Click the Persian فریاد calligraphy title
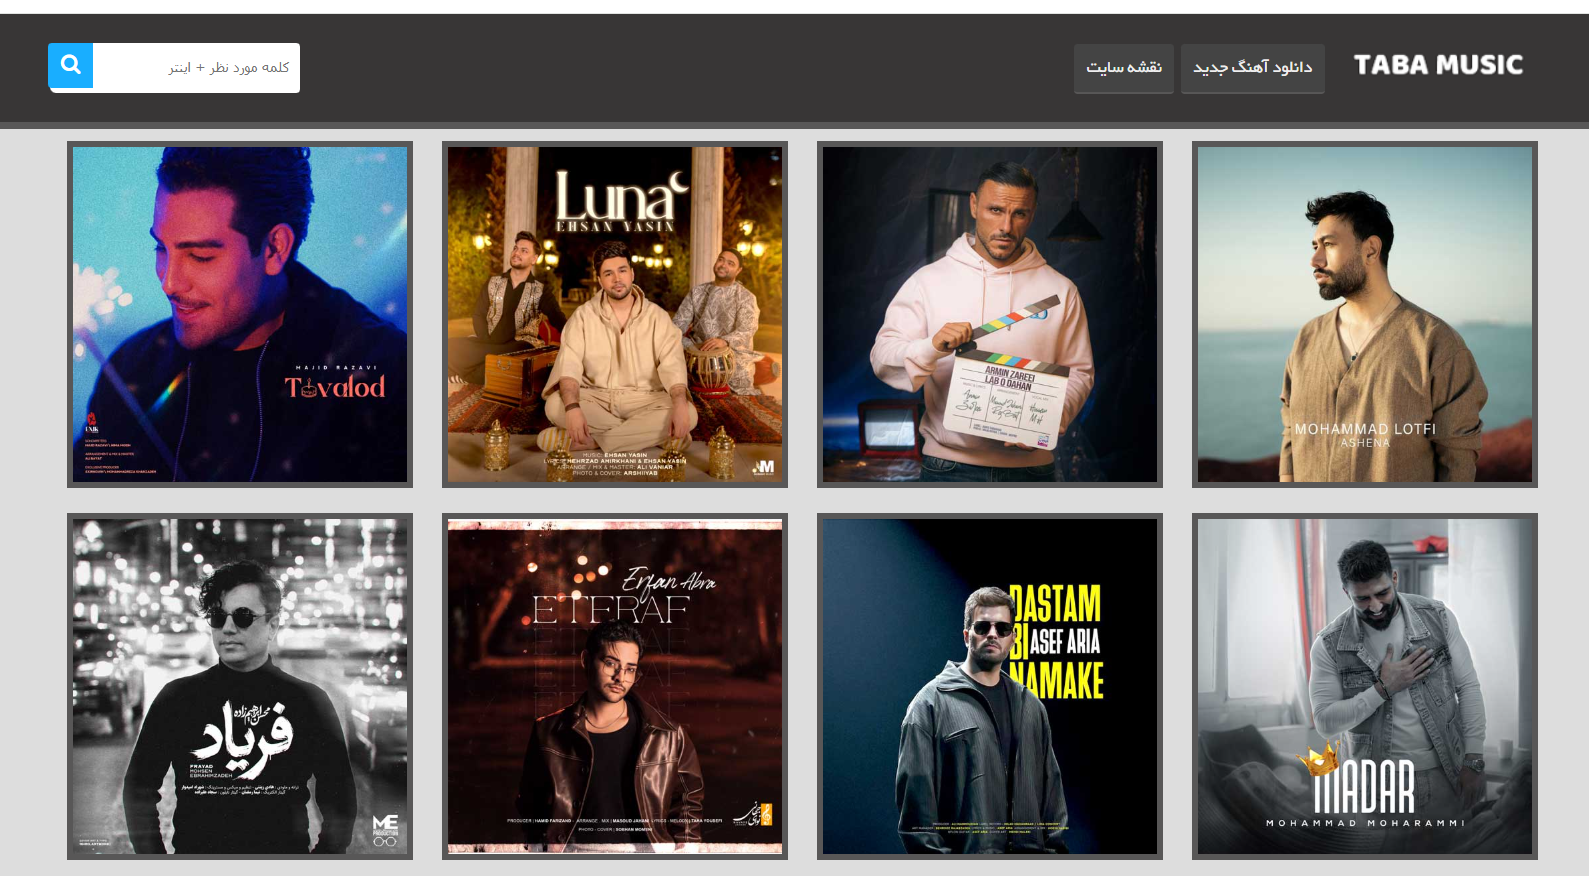The width and height of the screenshot is (1589, 876). (243, 735)
